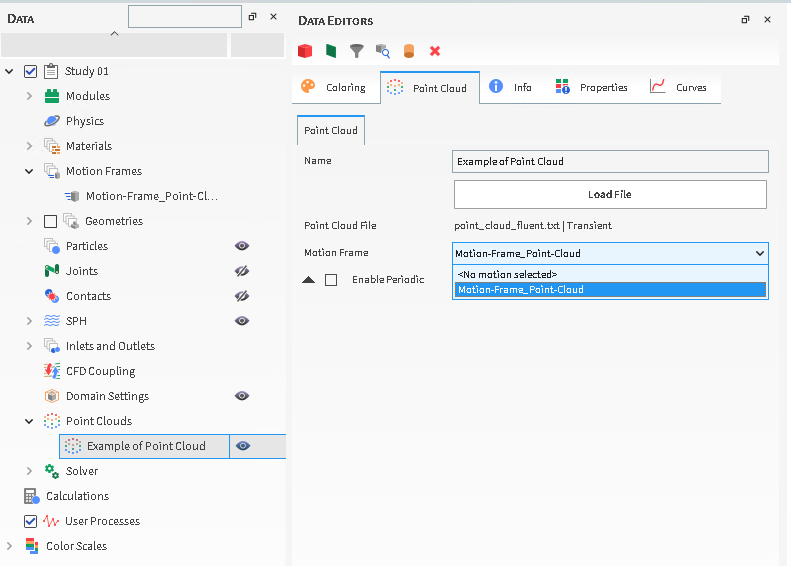The image size is (791, 566).
Task: Click the green flag toolbar icon
Action: pyautogui.click(x=331, y=51)
